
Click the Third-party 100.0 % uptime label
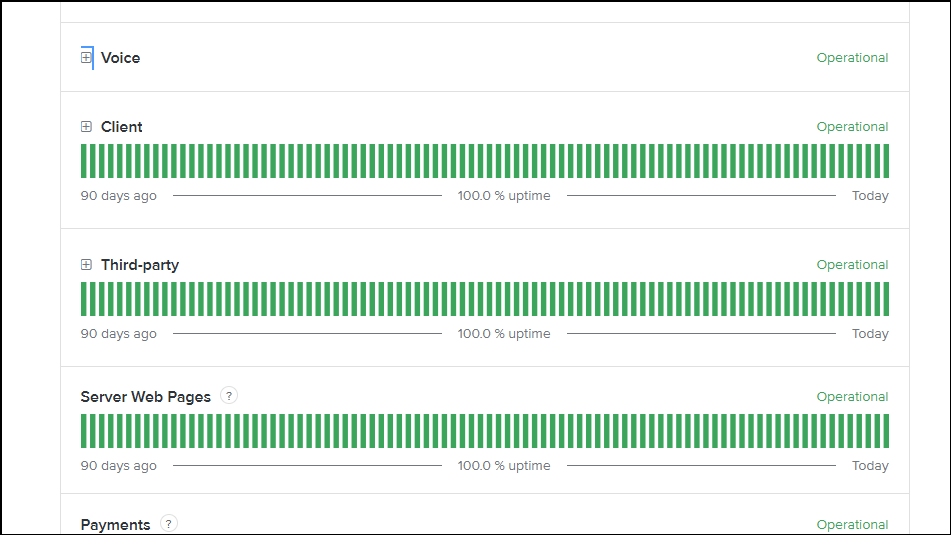coord(504,334)
